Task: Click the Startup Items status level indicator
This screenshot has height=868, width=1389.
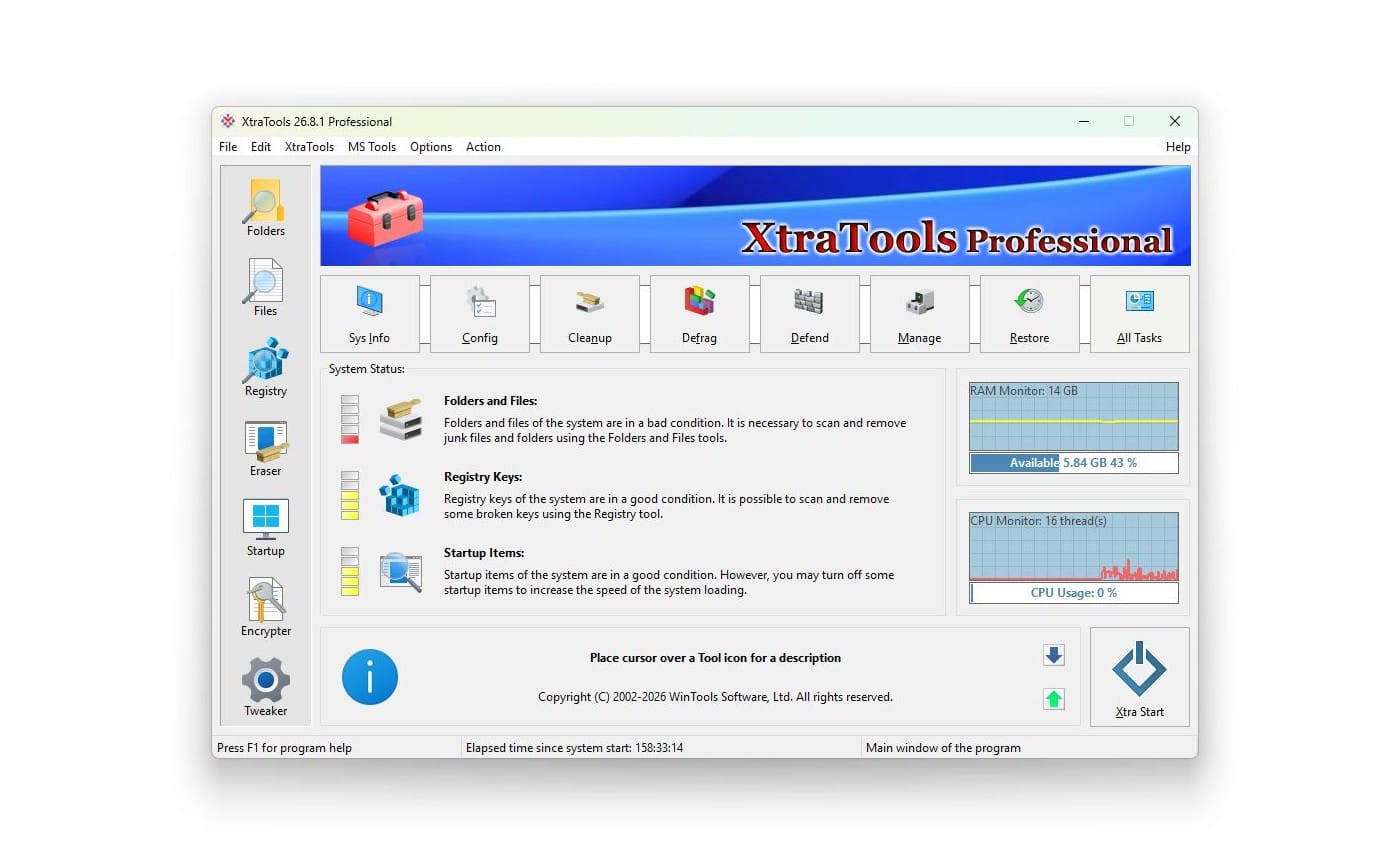Action: tap(350, 572)
